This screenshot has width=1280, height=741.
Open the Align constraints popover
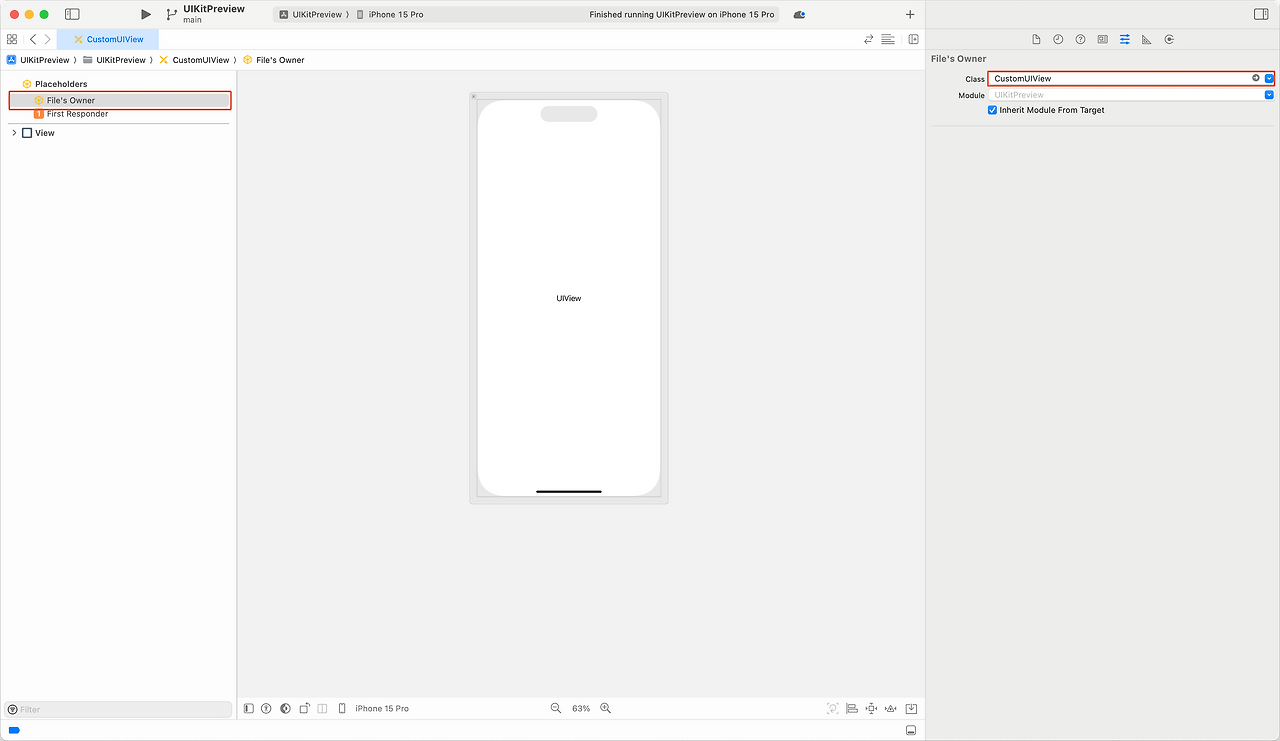click(852, 708)
